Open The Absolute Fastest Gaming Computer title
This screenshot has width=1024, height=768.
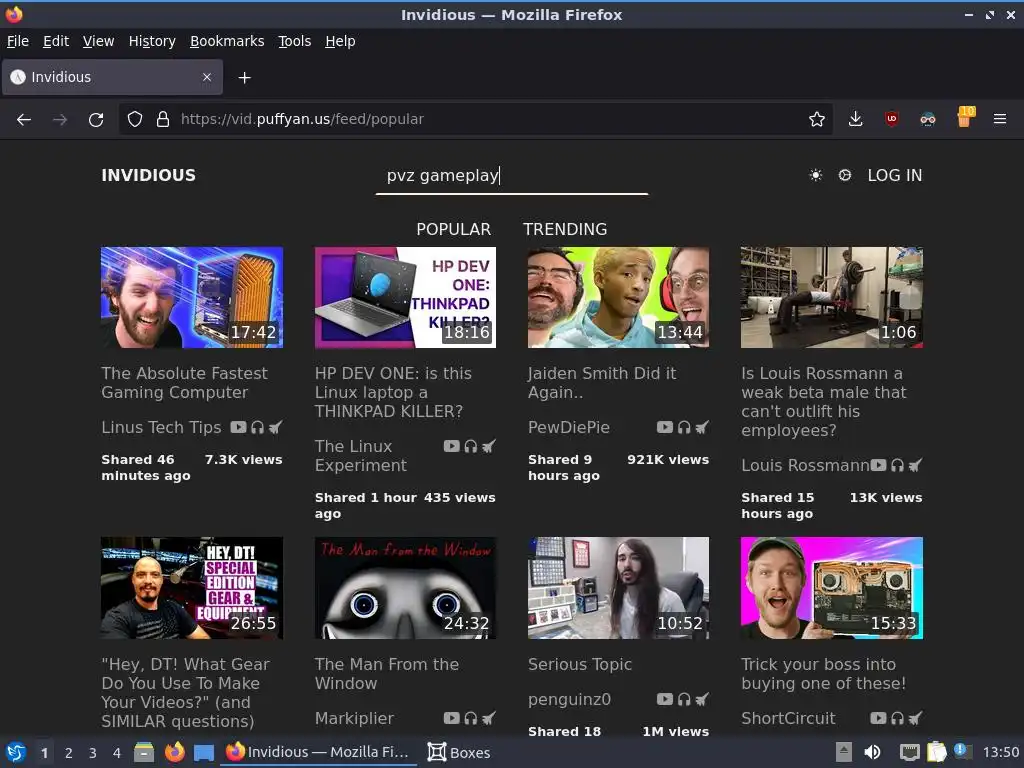point(184,383)
